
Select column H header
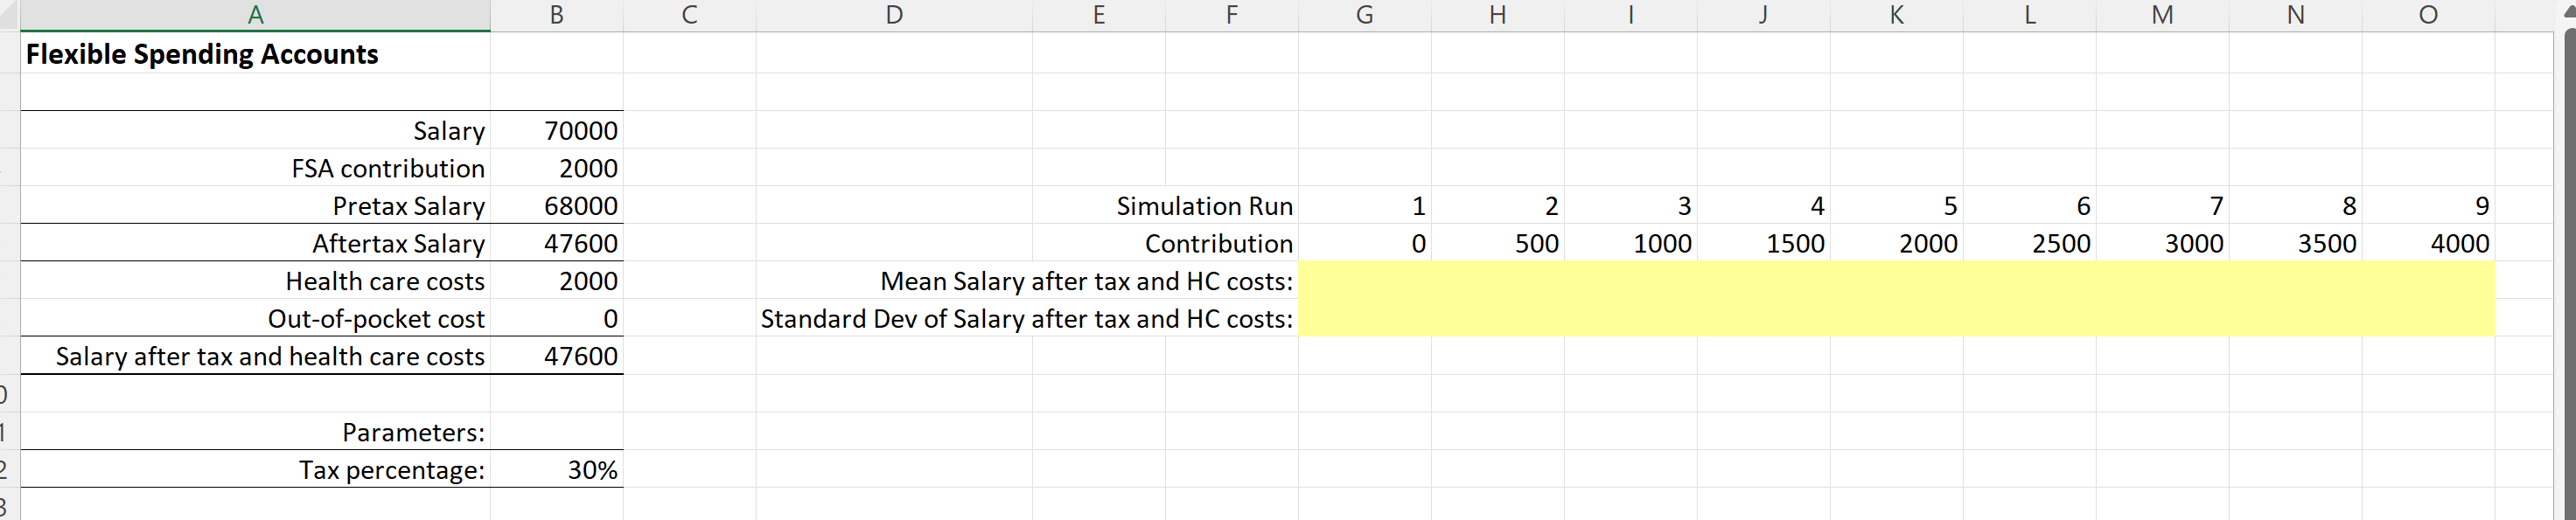click(1498, 15)
